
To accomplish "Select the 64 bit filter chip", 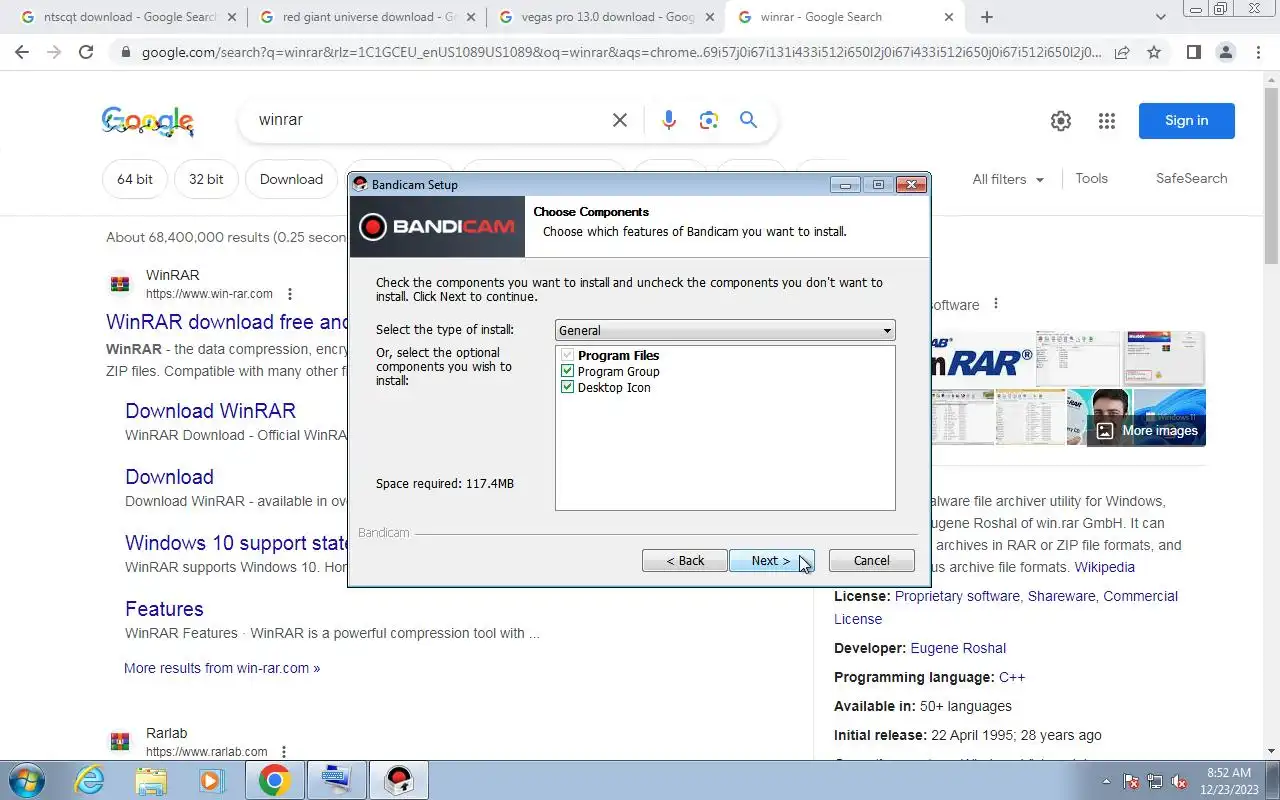I will (135, 179).
